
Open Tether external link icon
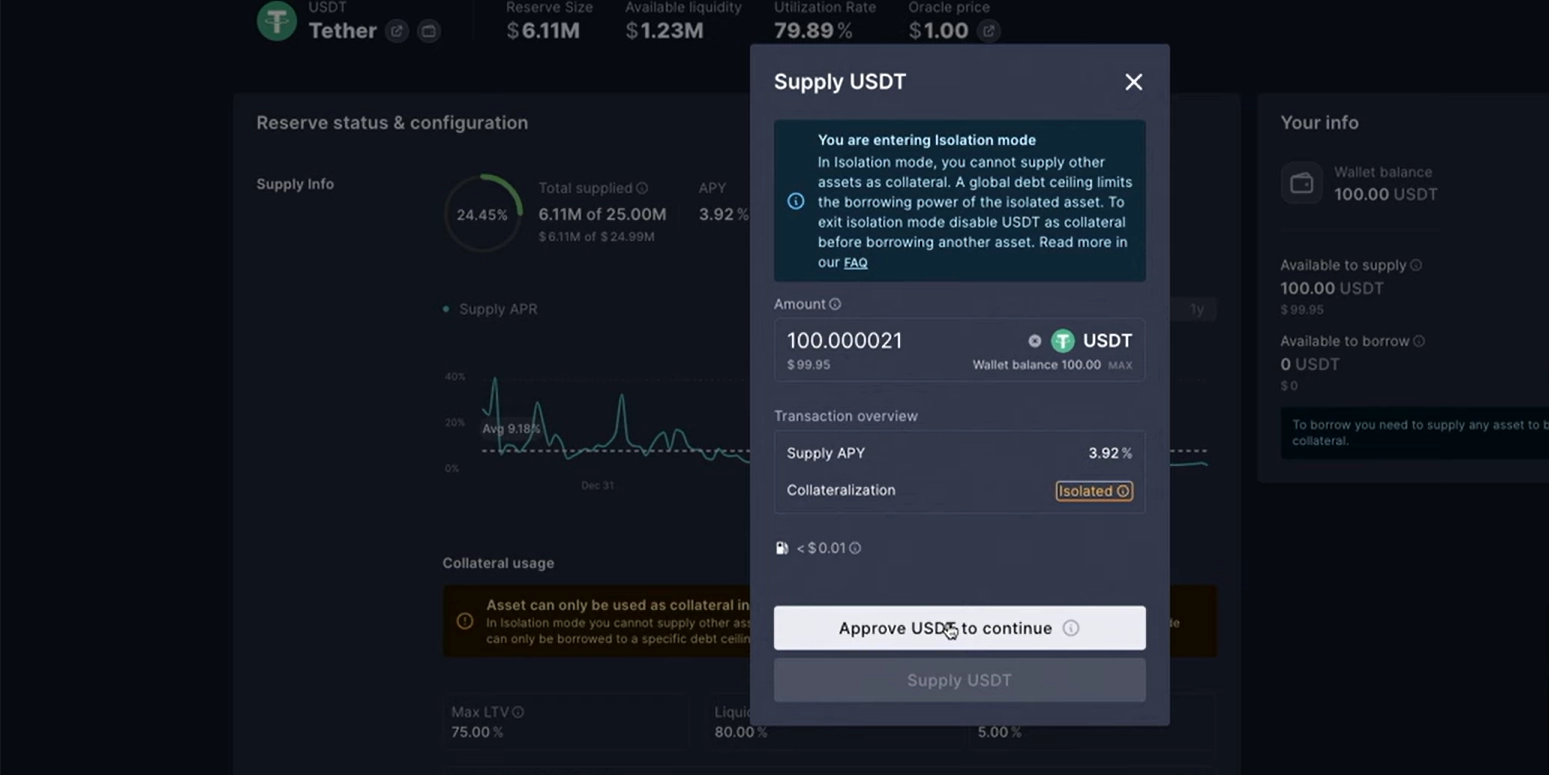coord(397,31)
